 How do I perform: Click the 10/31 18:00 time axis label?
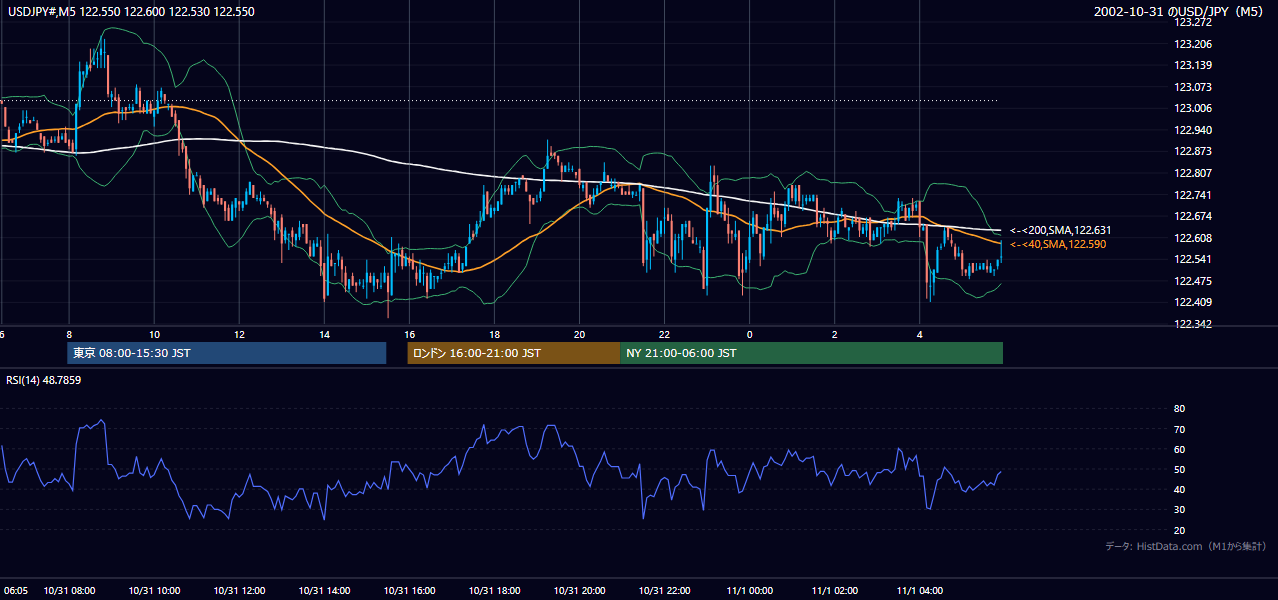(494, 591)
